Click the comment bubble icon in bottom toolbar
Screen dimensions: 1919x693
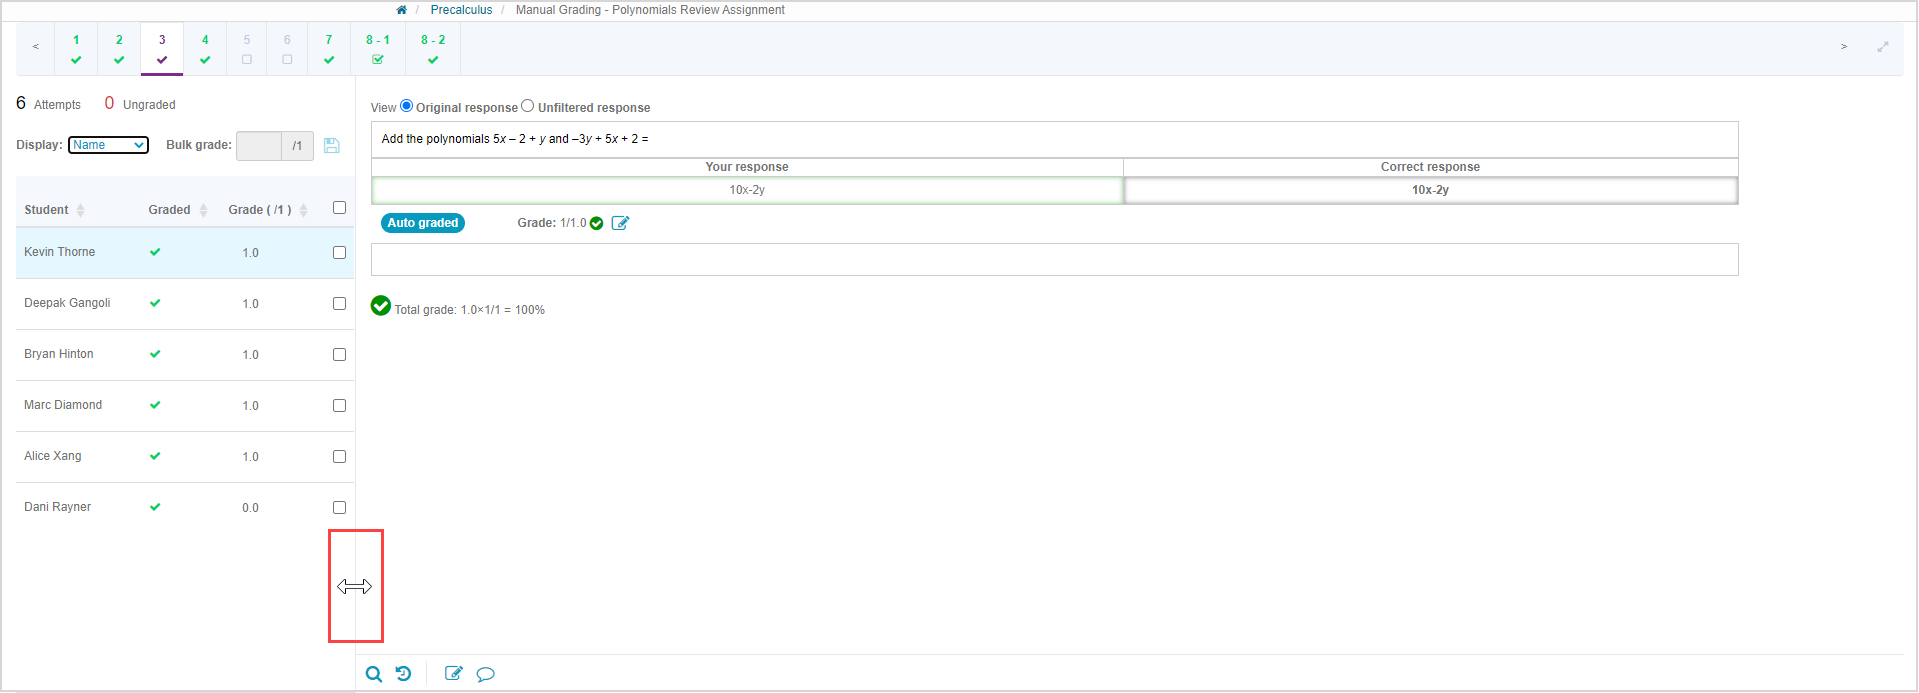[x=485, y=674]
